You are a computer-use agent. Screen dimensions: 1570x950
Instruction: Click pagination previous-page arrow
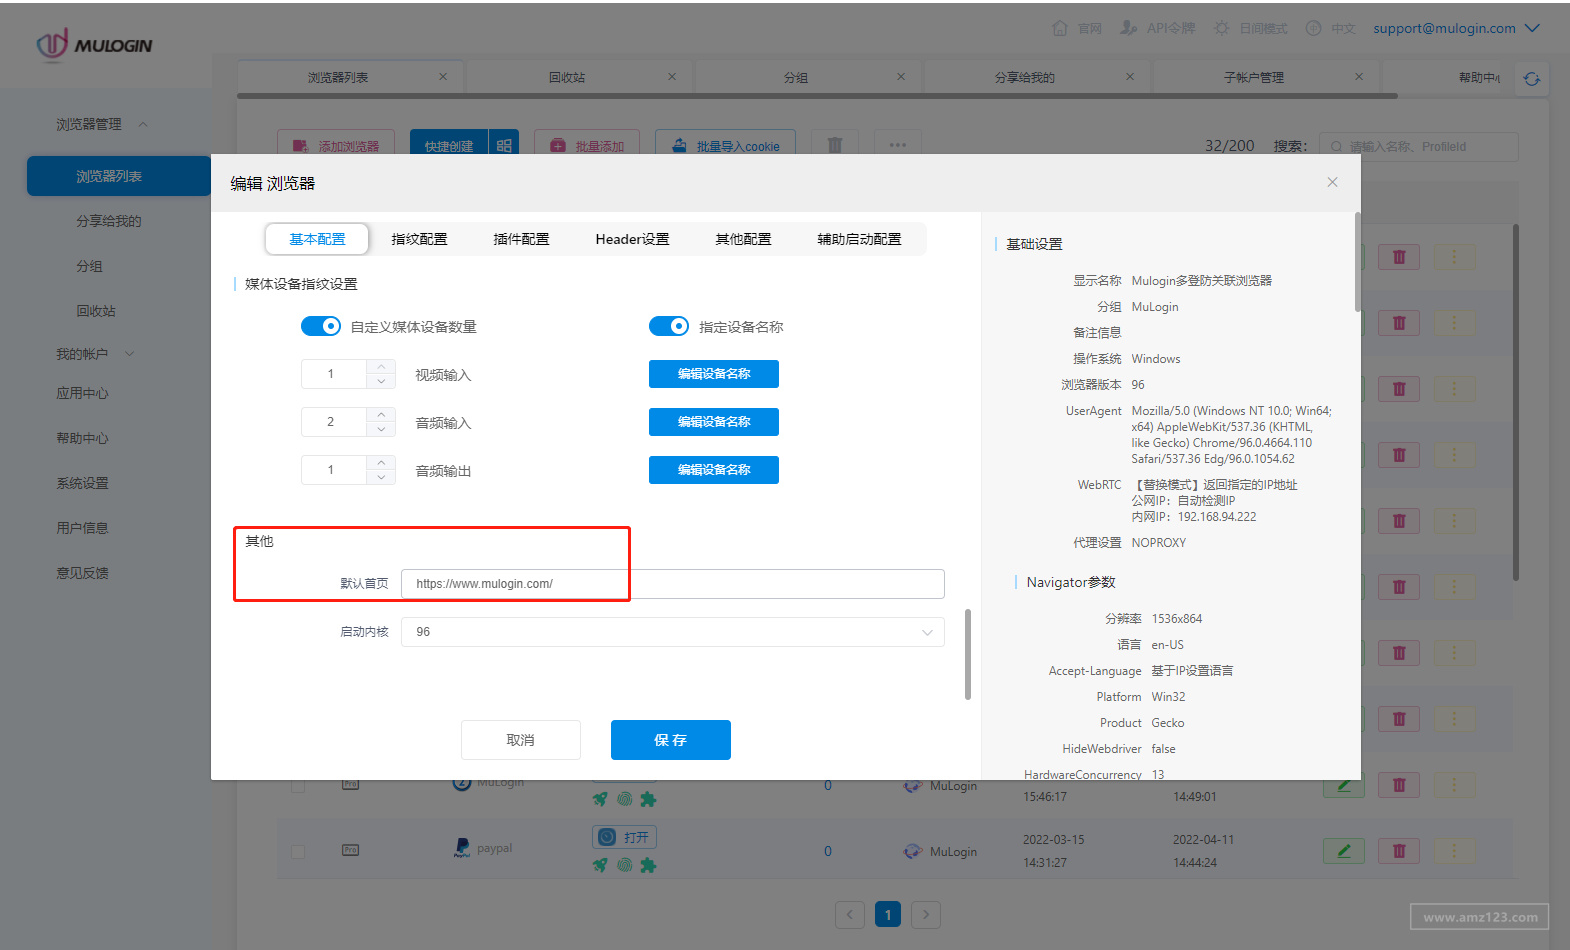(850, 914)
